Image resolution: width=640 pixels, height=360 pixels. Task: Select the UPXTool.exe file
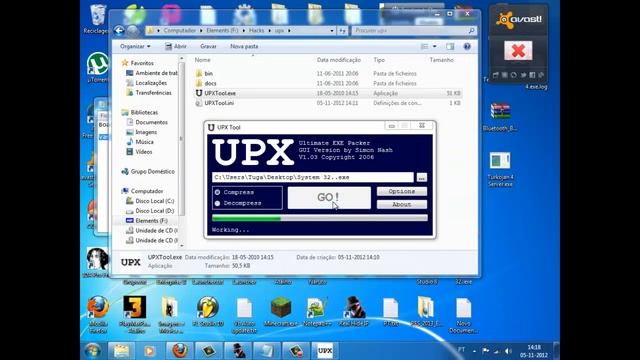[220, 93]
